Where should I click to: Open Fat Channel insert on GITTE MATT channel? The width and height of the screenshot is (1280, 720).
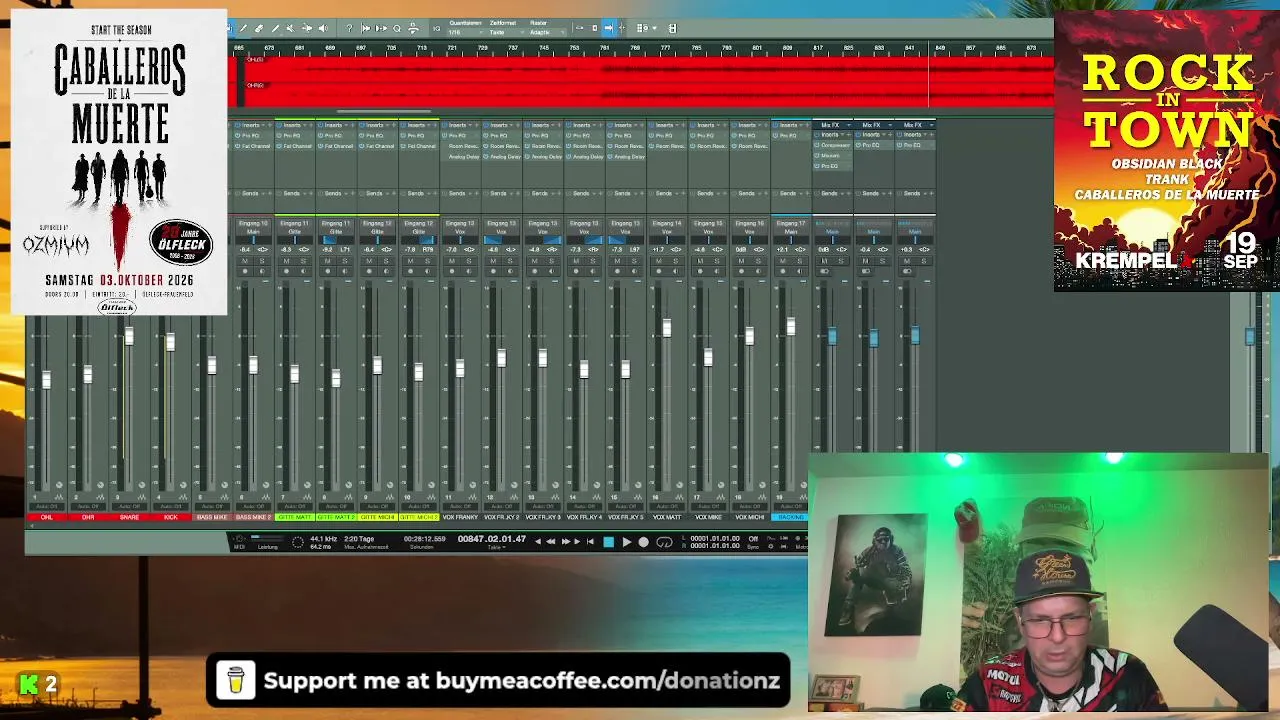[296, 146]
